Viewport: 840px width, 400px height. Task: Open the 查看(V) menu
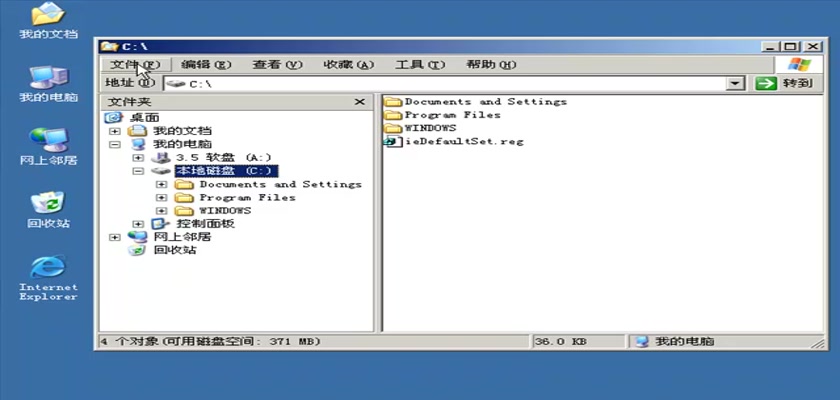(x=277, y=65)
